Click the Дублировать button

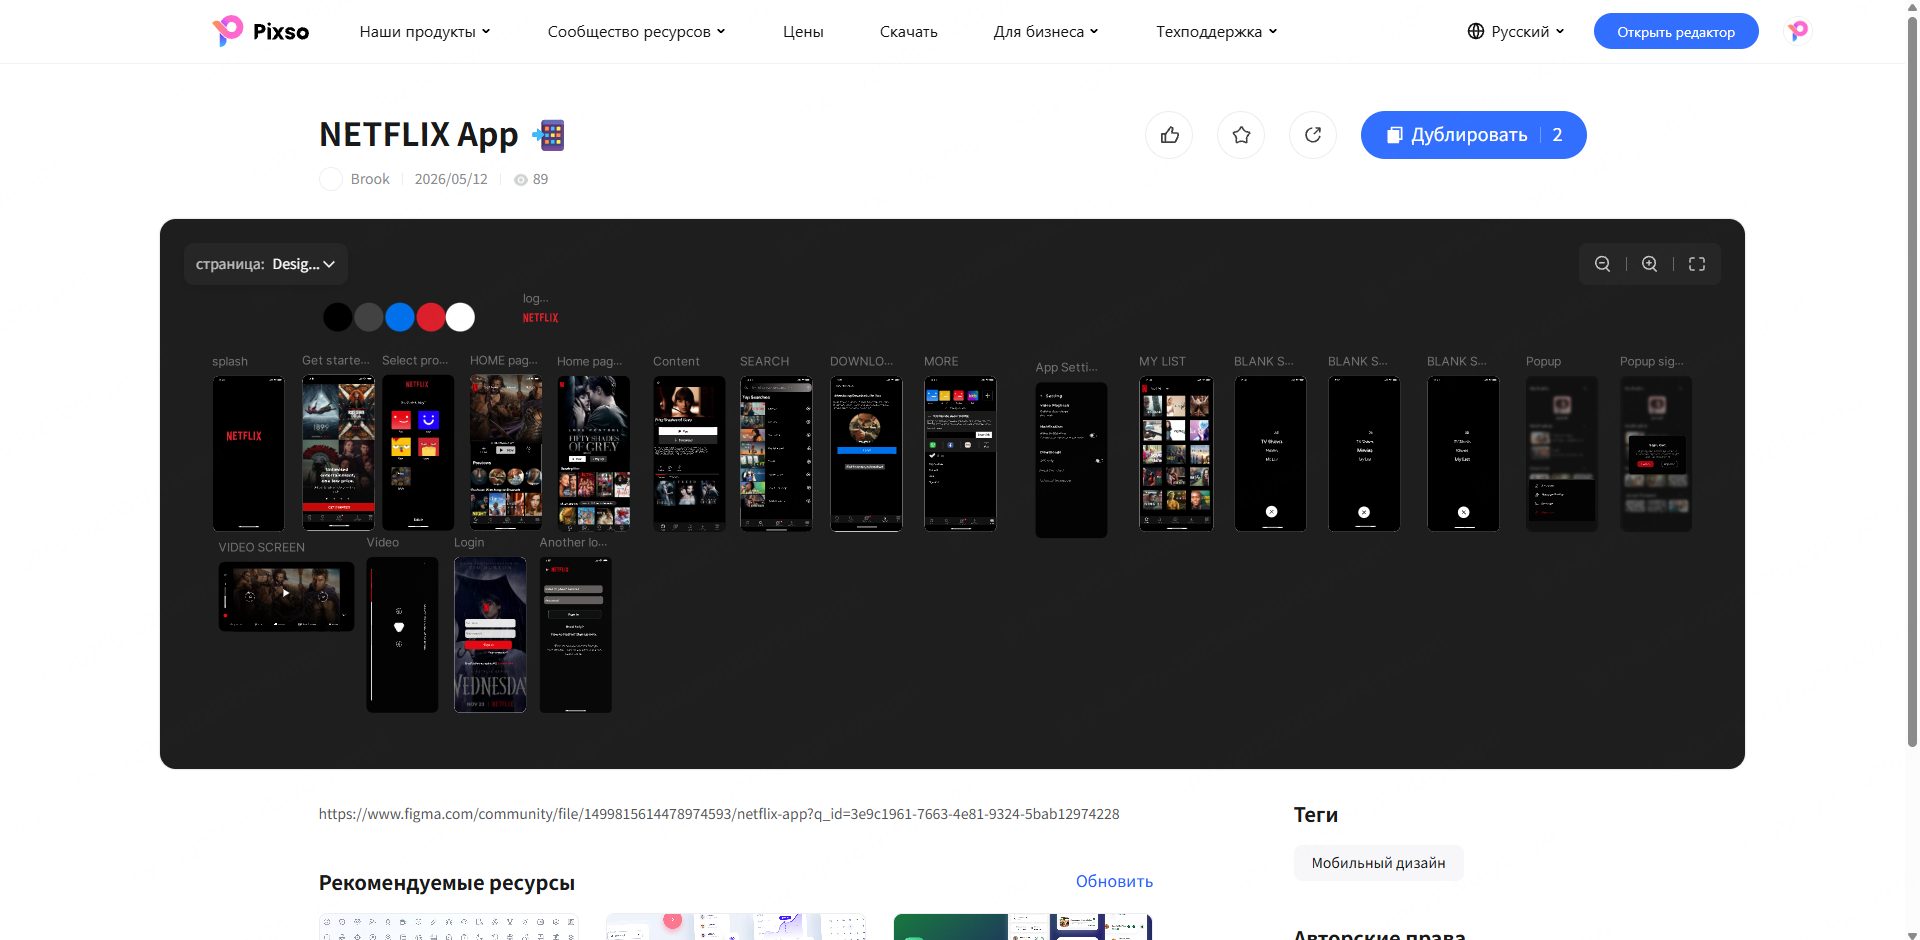coord(1473,135)
